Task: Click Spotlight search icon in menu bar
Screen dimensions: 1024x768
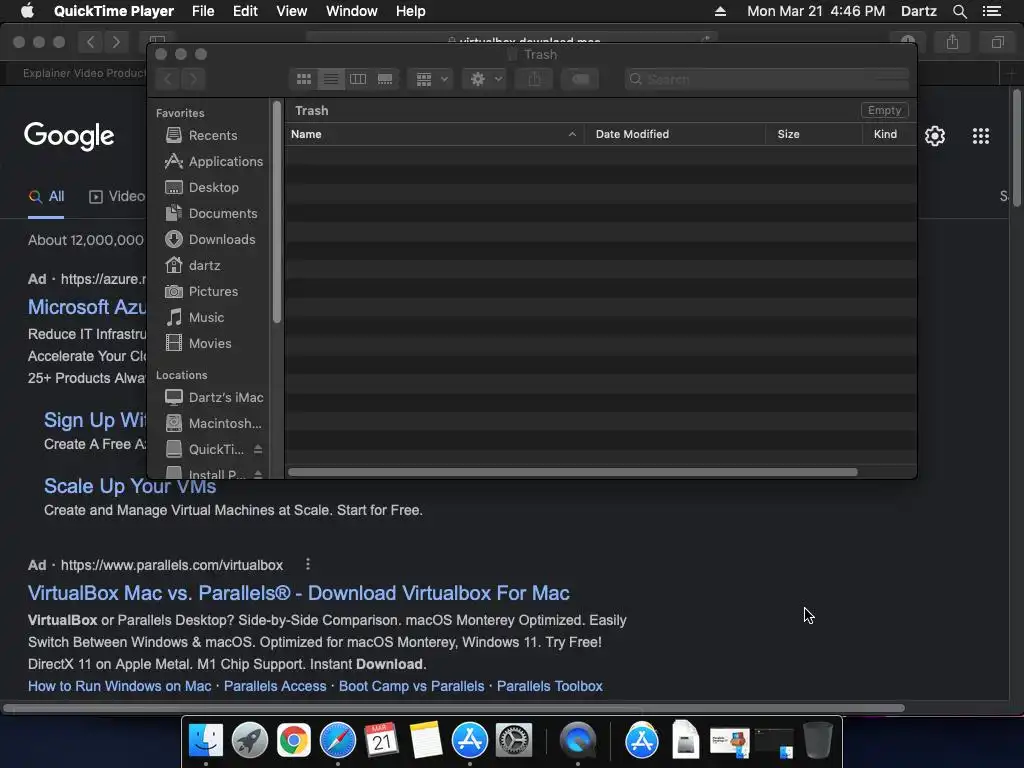Action: point(959,11)
